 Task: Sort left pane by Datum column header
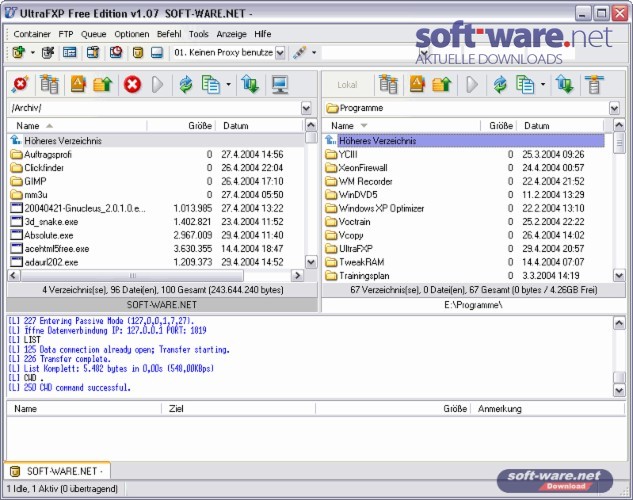pyautogui.click(x=259, y=126)
